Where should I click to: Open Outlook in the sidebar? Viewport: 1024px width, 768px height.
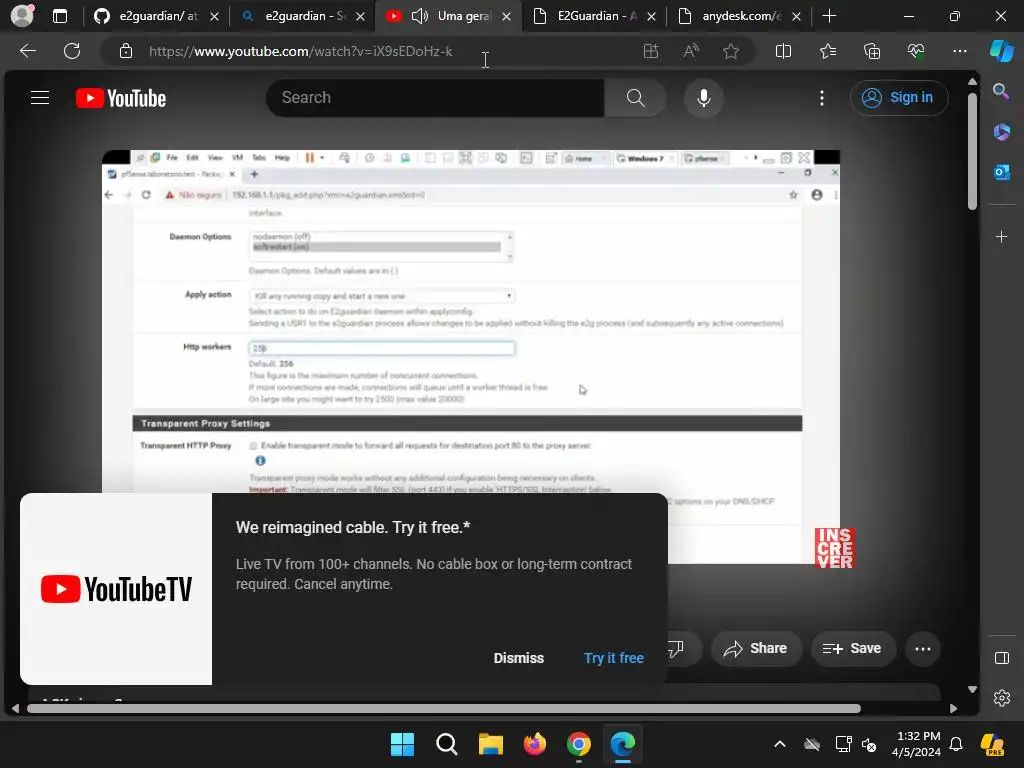[x=1001, y=172]
